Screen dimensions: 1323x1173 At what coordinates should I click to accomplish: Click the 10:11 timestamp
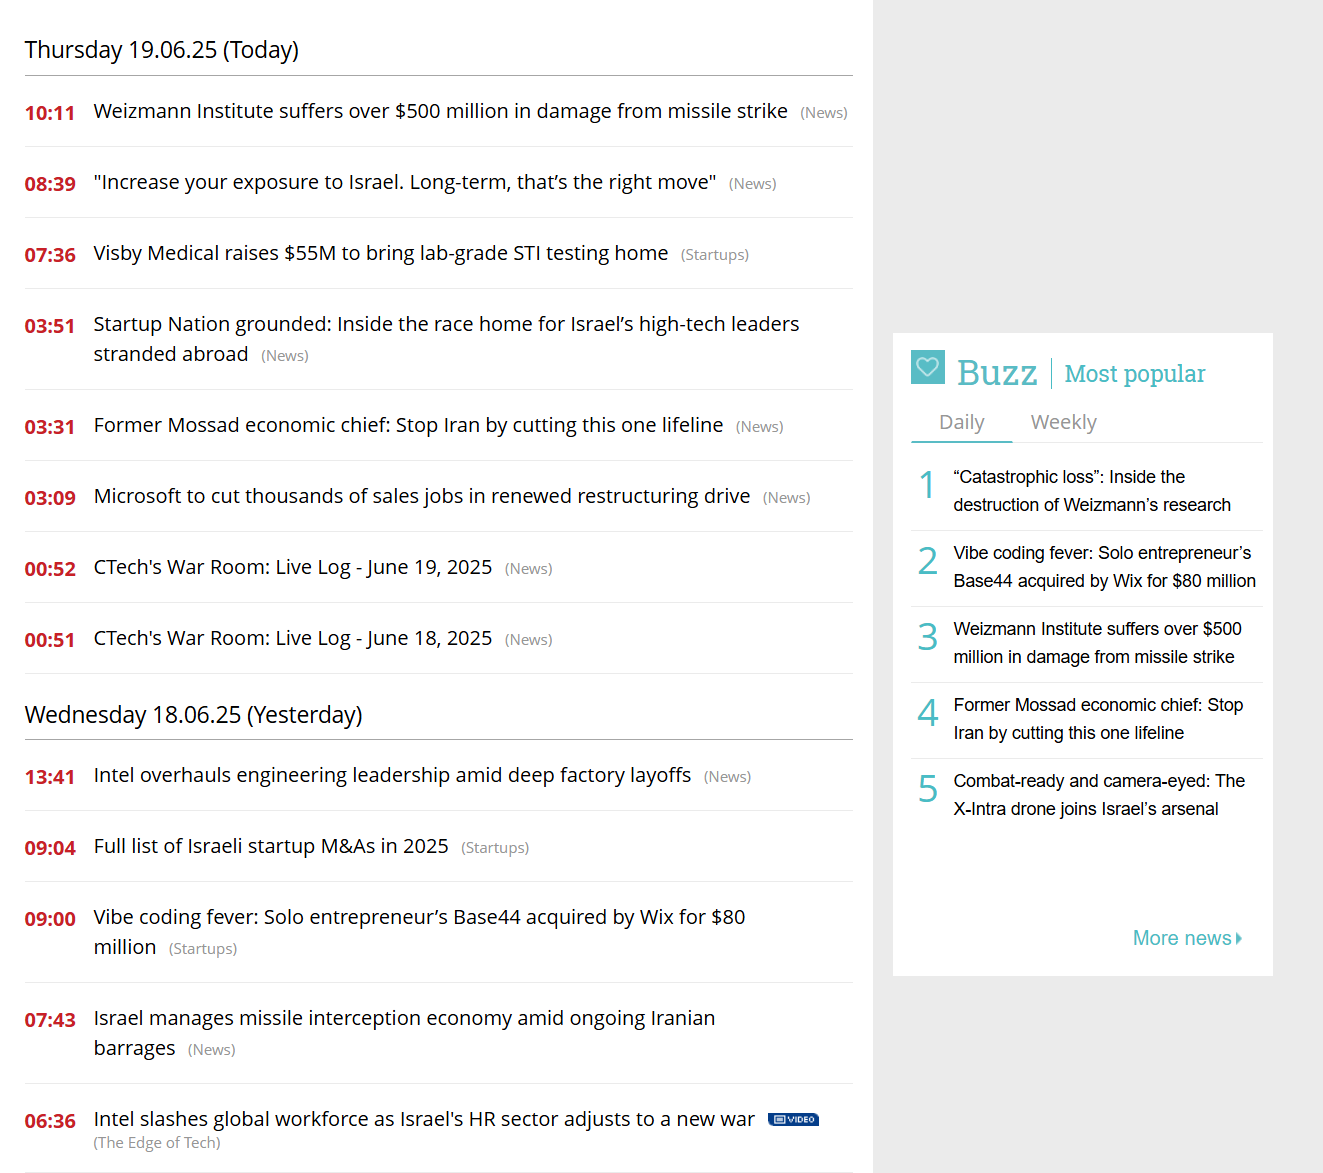(50, 113)
